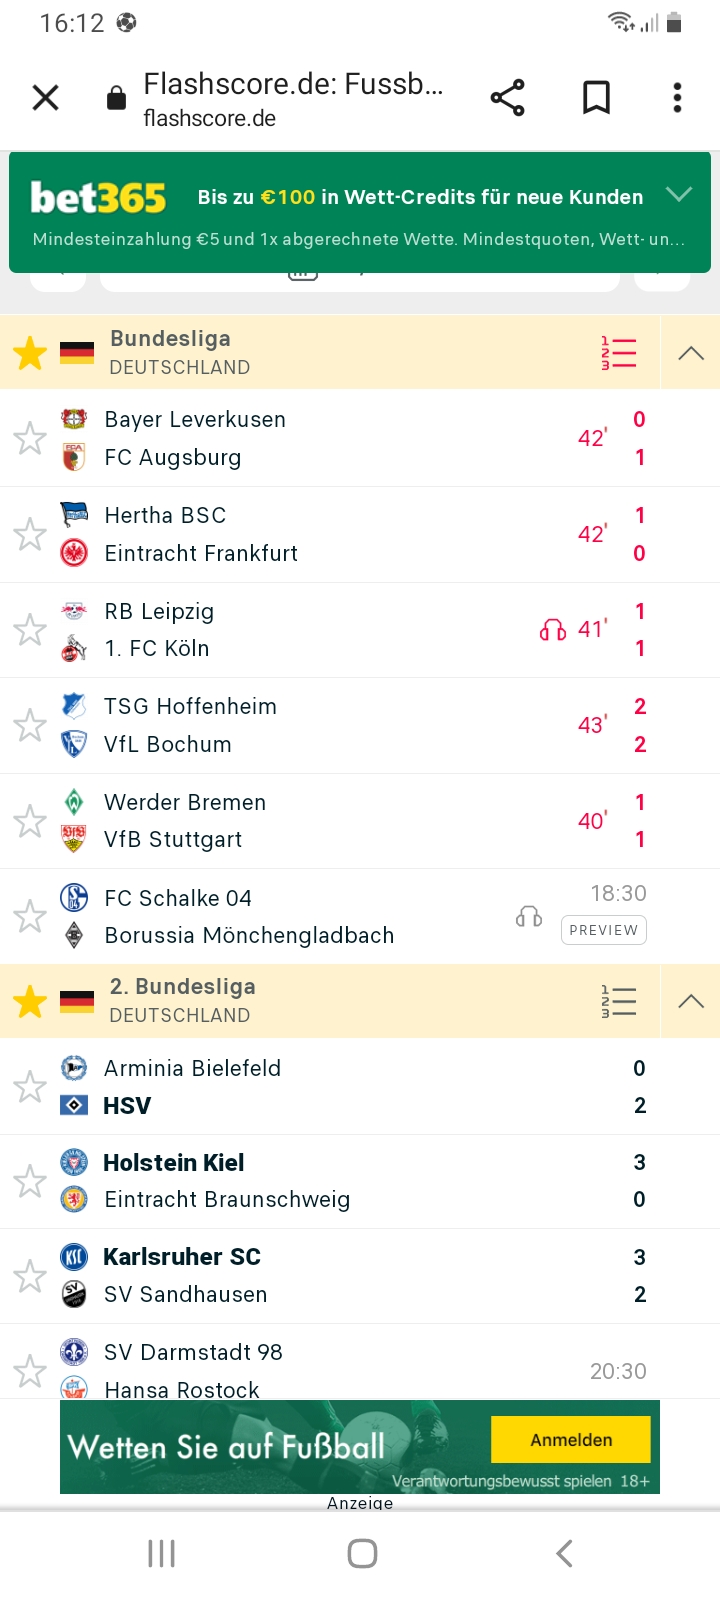Viewport: 720px width, 1600px height.
Task: Open Bundesliga standings table icon
Action: [618, 353]
